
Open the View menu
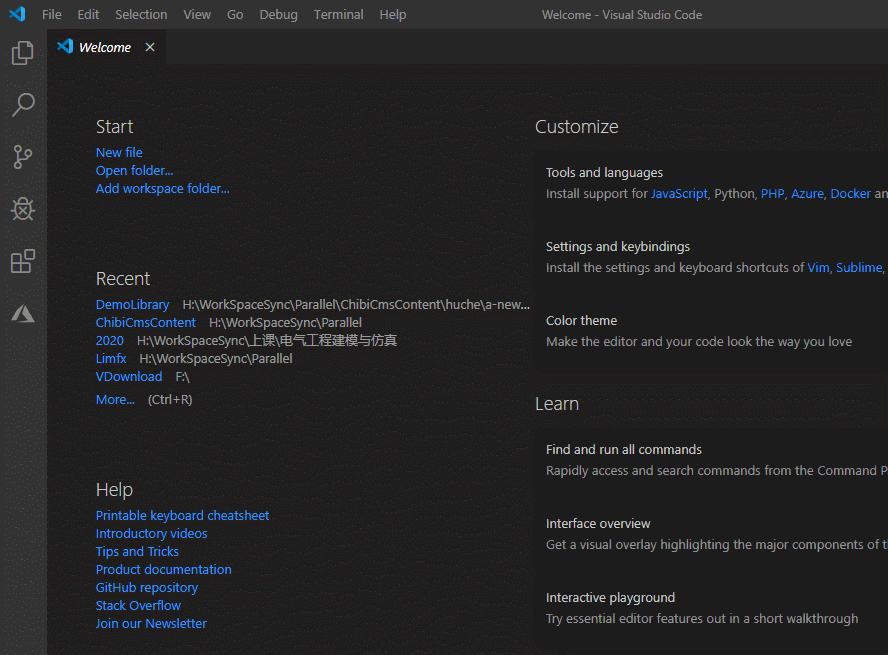[197, 15]
